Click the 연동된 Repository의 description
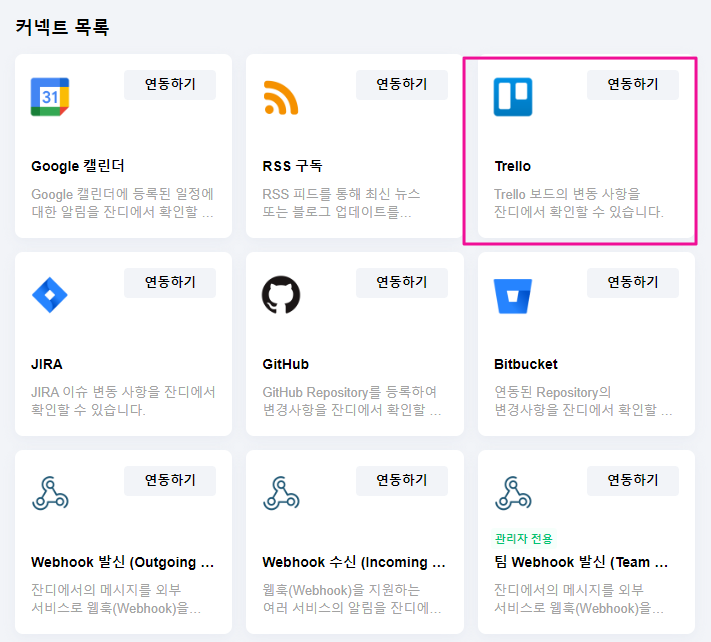Viewport: 711px width, 642px height. pos(583,401)
